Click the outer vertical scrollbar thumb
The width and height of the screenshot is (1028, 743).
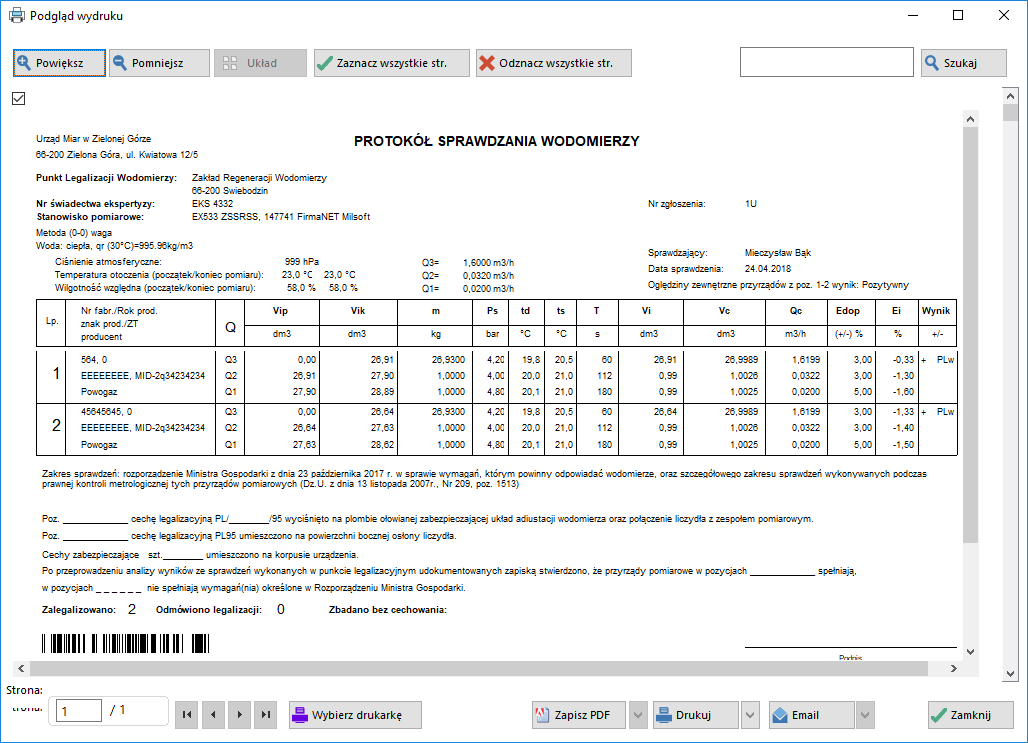pos(1010,113)
